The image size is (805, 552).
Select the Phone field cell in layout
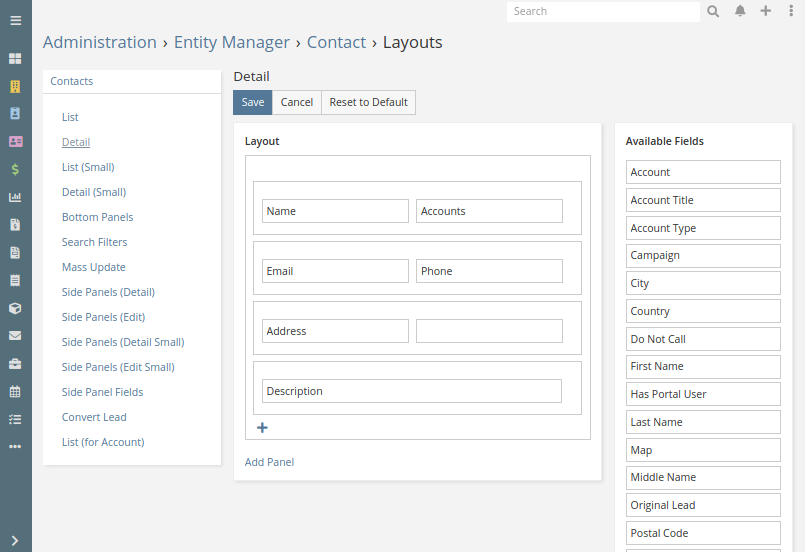[489, 271]
